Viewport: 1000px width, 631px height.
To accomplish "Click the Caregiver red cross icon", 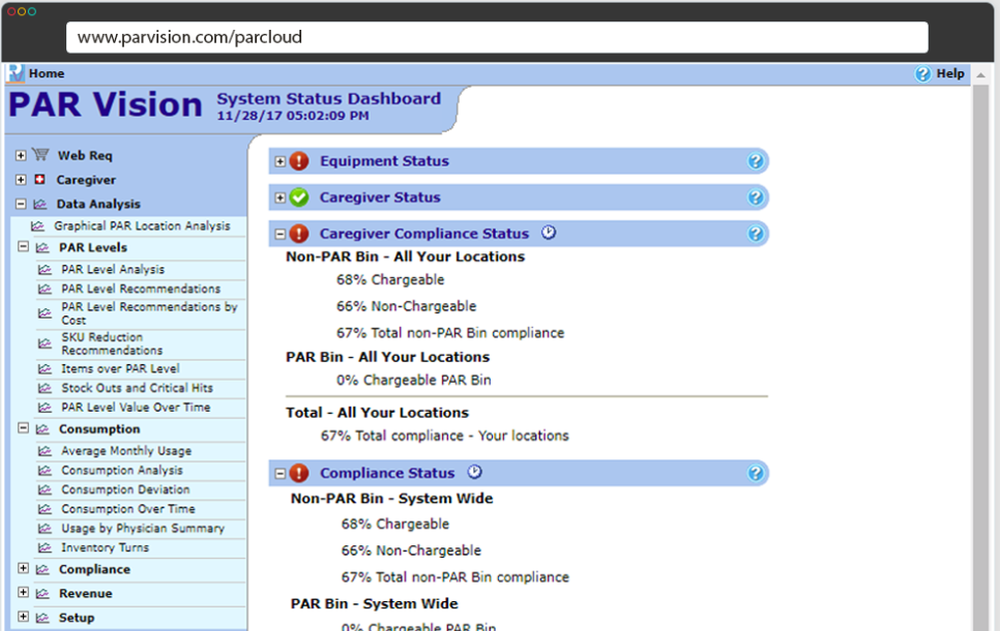I will pyautogui.click(x=40, y=179).
